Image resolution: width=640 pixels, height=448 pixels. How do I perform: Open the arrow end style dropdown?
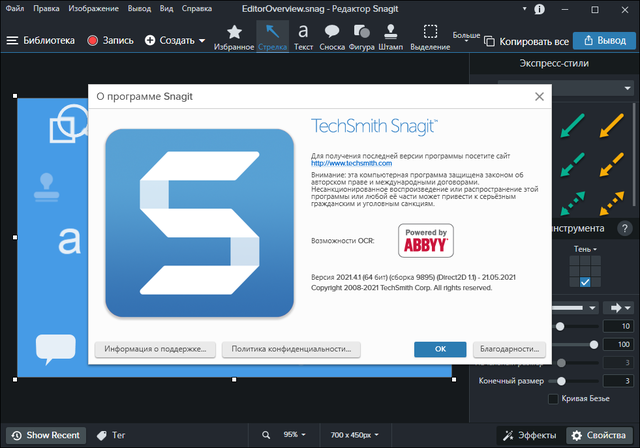620,308
